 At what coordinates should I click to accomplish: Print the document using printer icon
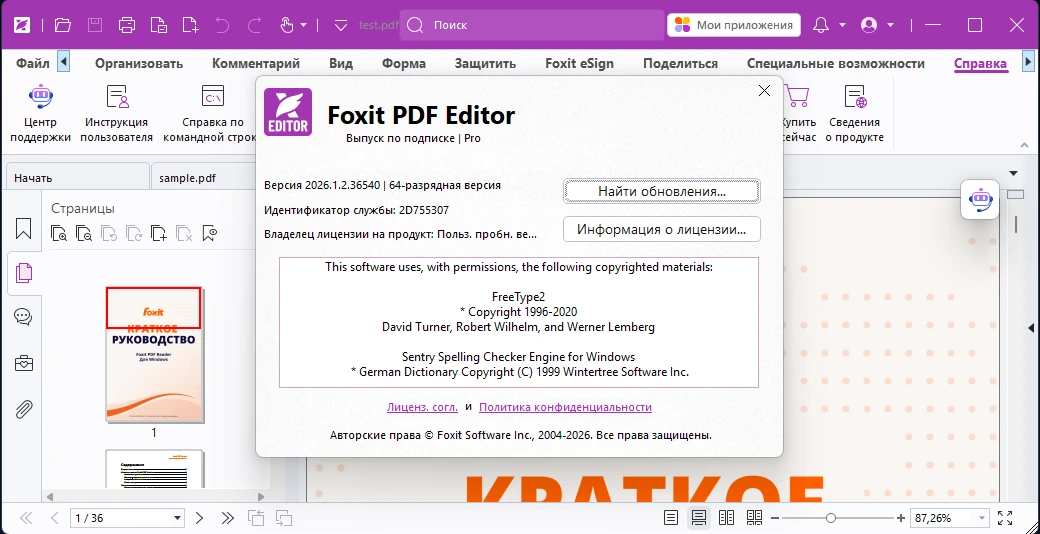127,25
